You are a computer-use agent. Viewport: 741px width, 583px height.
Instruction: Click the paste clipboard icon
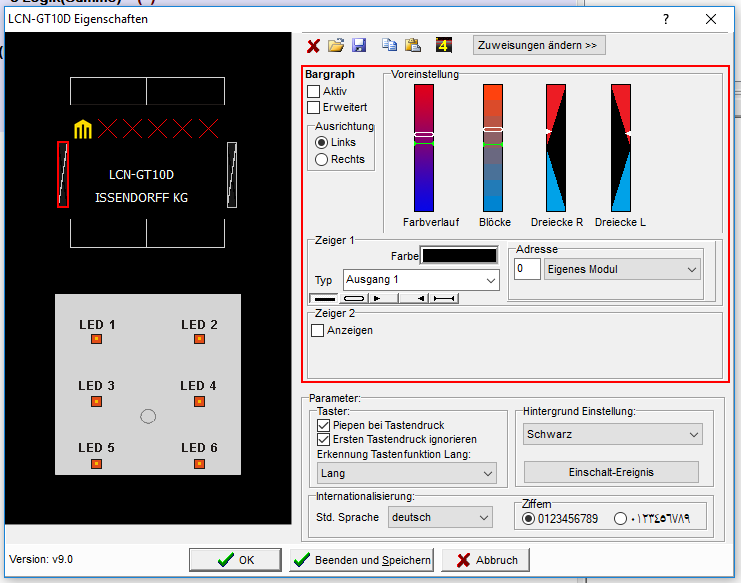point(412,45)
